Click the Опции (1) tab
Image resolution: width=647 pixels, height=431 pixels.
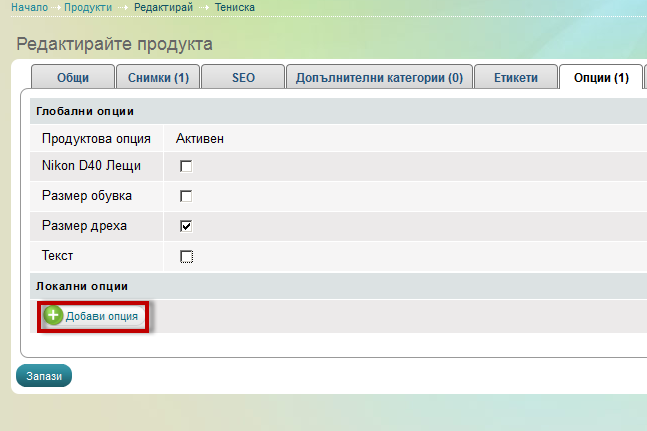pos(600,78)
